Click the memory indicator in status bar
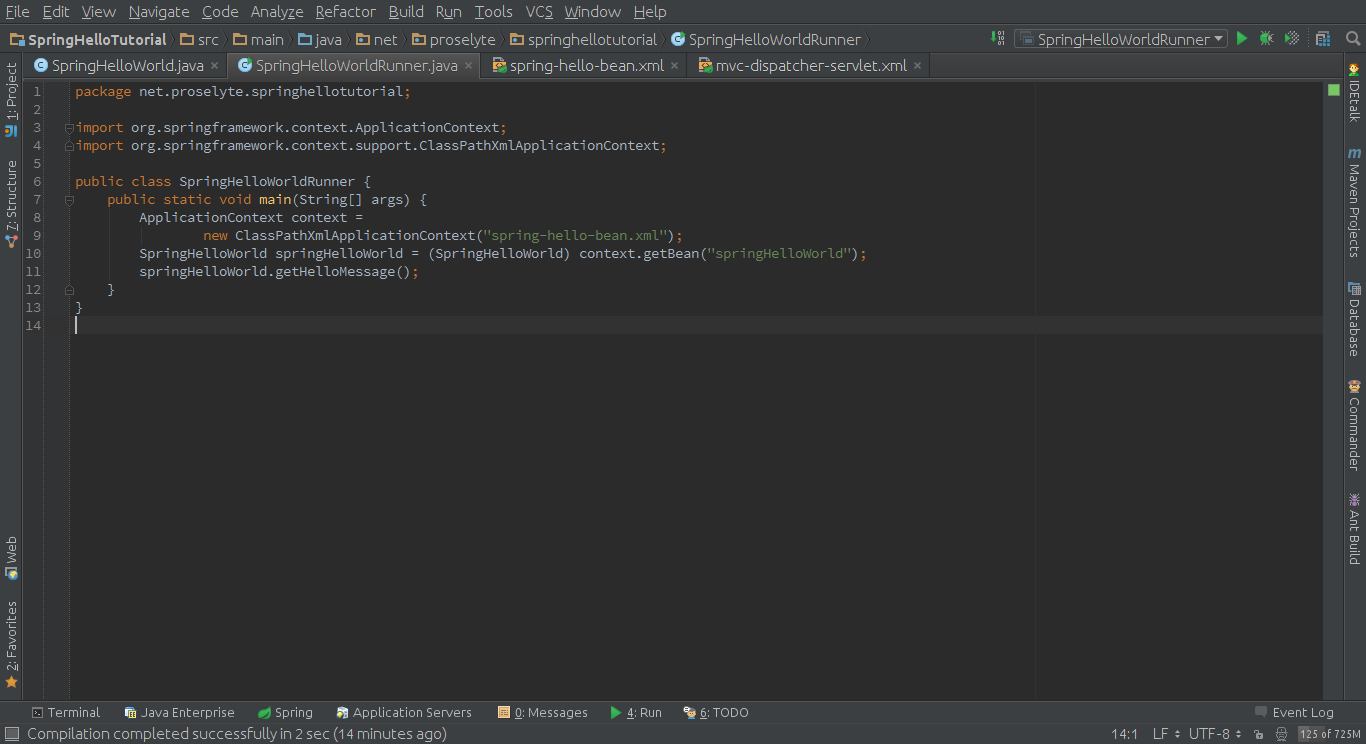Viewport: 1366px width, 744px height. pos(1330,734)
